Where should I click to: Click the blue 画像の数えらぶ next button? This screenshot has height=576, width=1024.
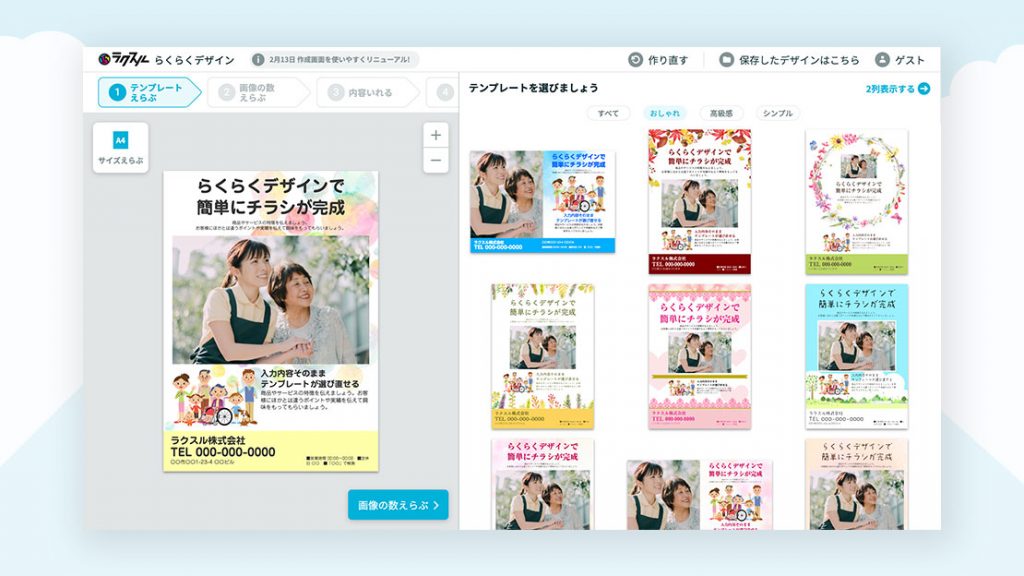click(x=398, y=505)
